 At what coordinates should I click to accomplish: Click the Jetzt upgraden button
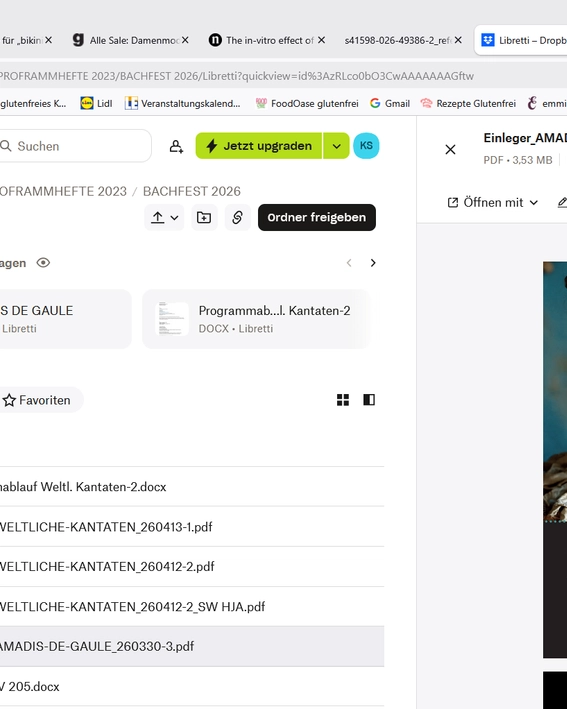tap(259, 146)
